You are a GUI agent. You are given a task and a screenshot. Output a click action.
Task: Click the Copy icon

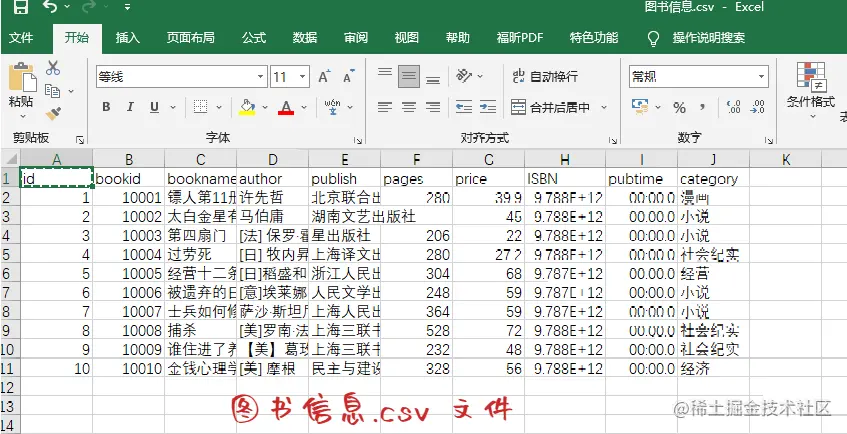pyautogui.click(x=52, y=91)
